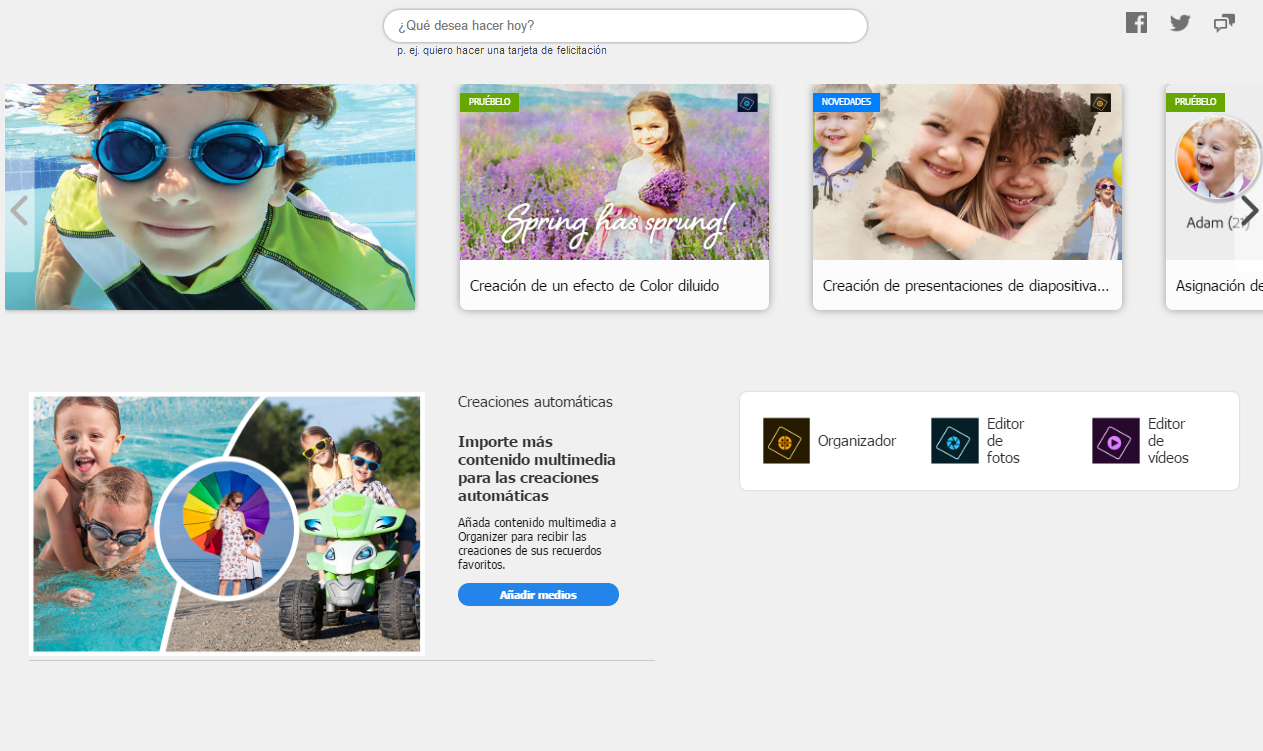Advance carousel with right chevron arrow
The image size is (1263, 751).
click(x=1249, y=211)
